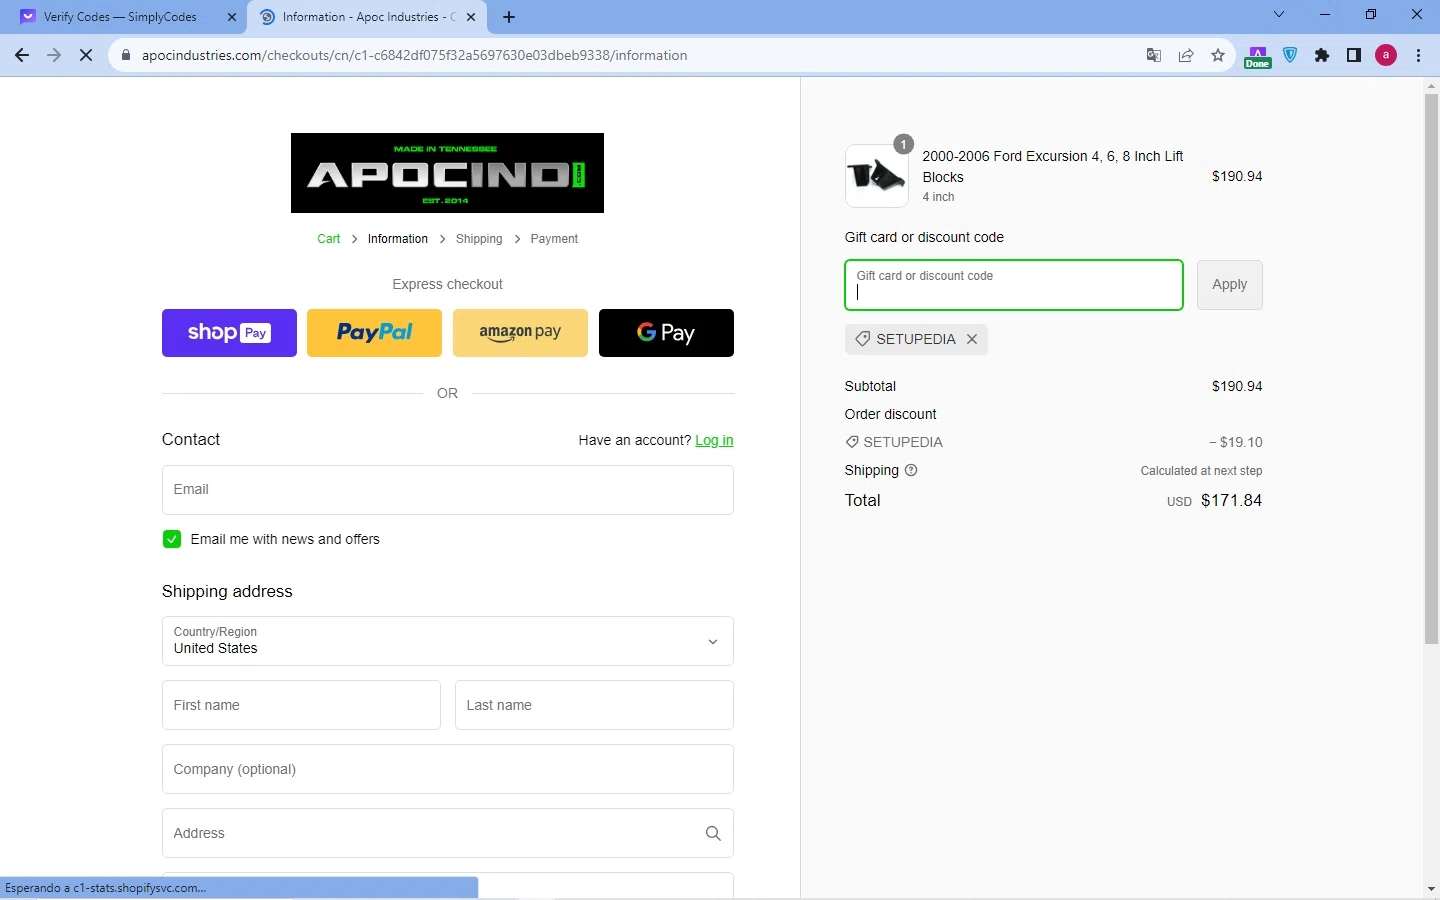Click the Ford Excursion lift blocks thumbnail
This screenshot has height=900, width=1440.
point(877,176)
